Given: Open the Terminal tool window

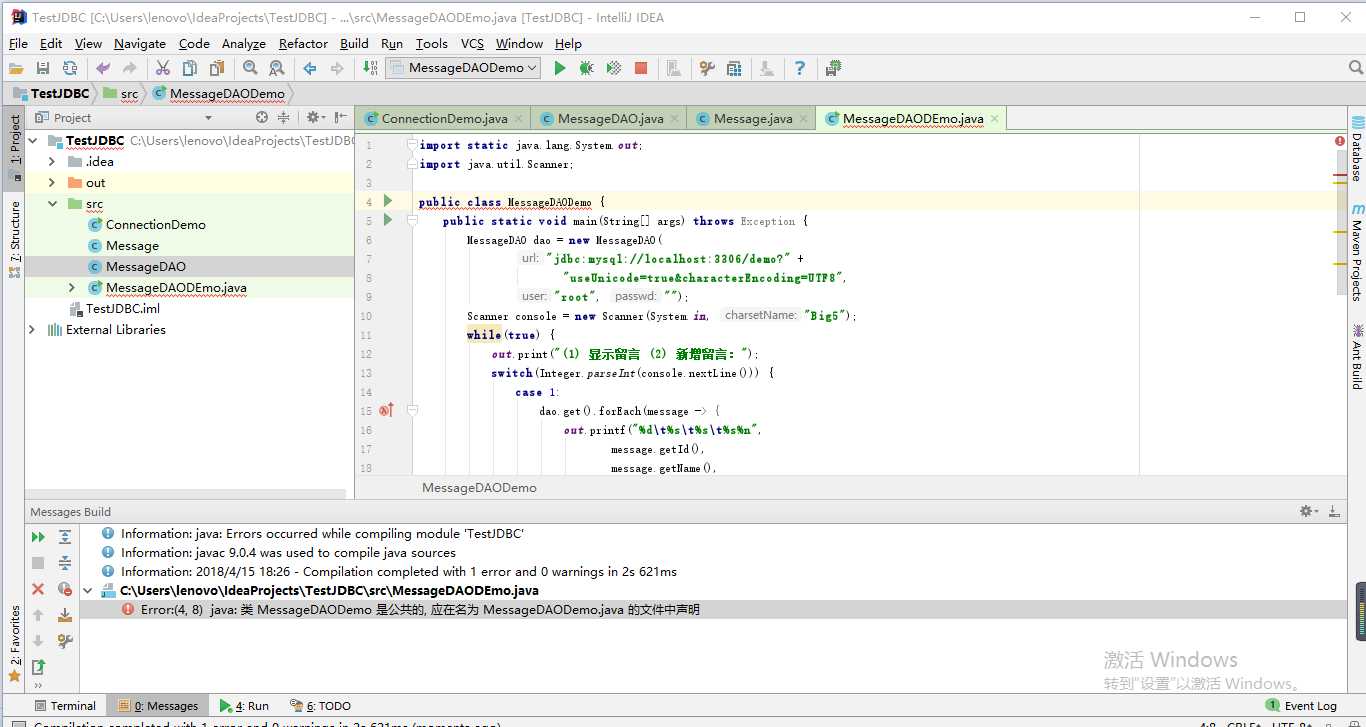Looking at the screenshot, I should click(x=65, y=705).
